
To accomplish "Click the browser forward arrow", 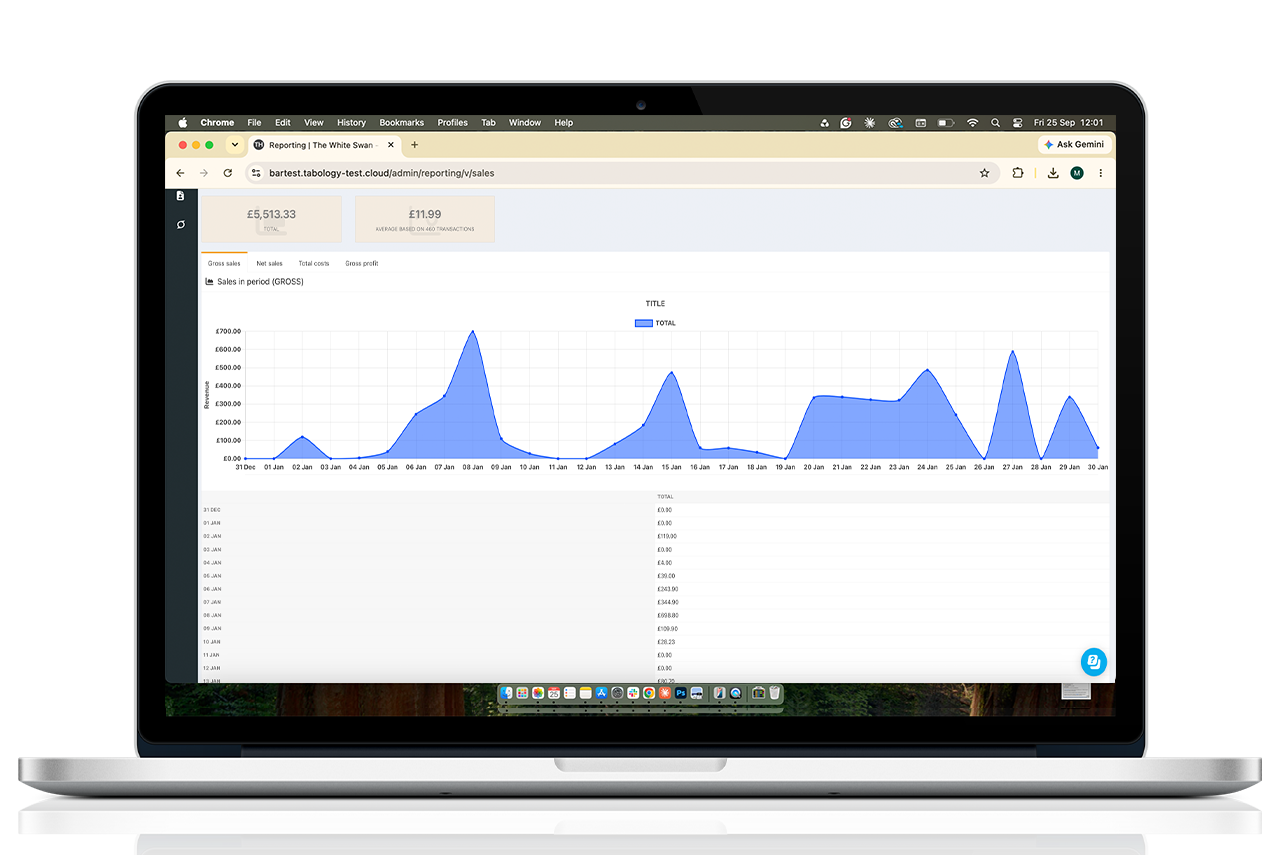I will pos(204,173).
